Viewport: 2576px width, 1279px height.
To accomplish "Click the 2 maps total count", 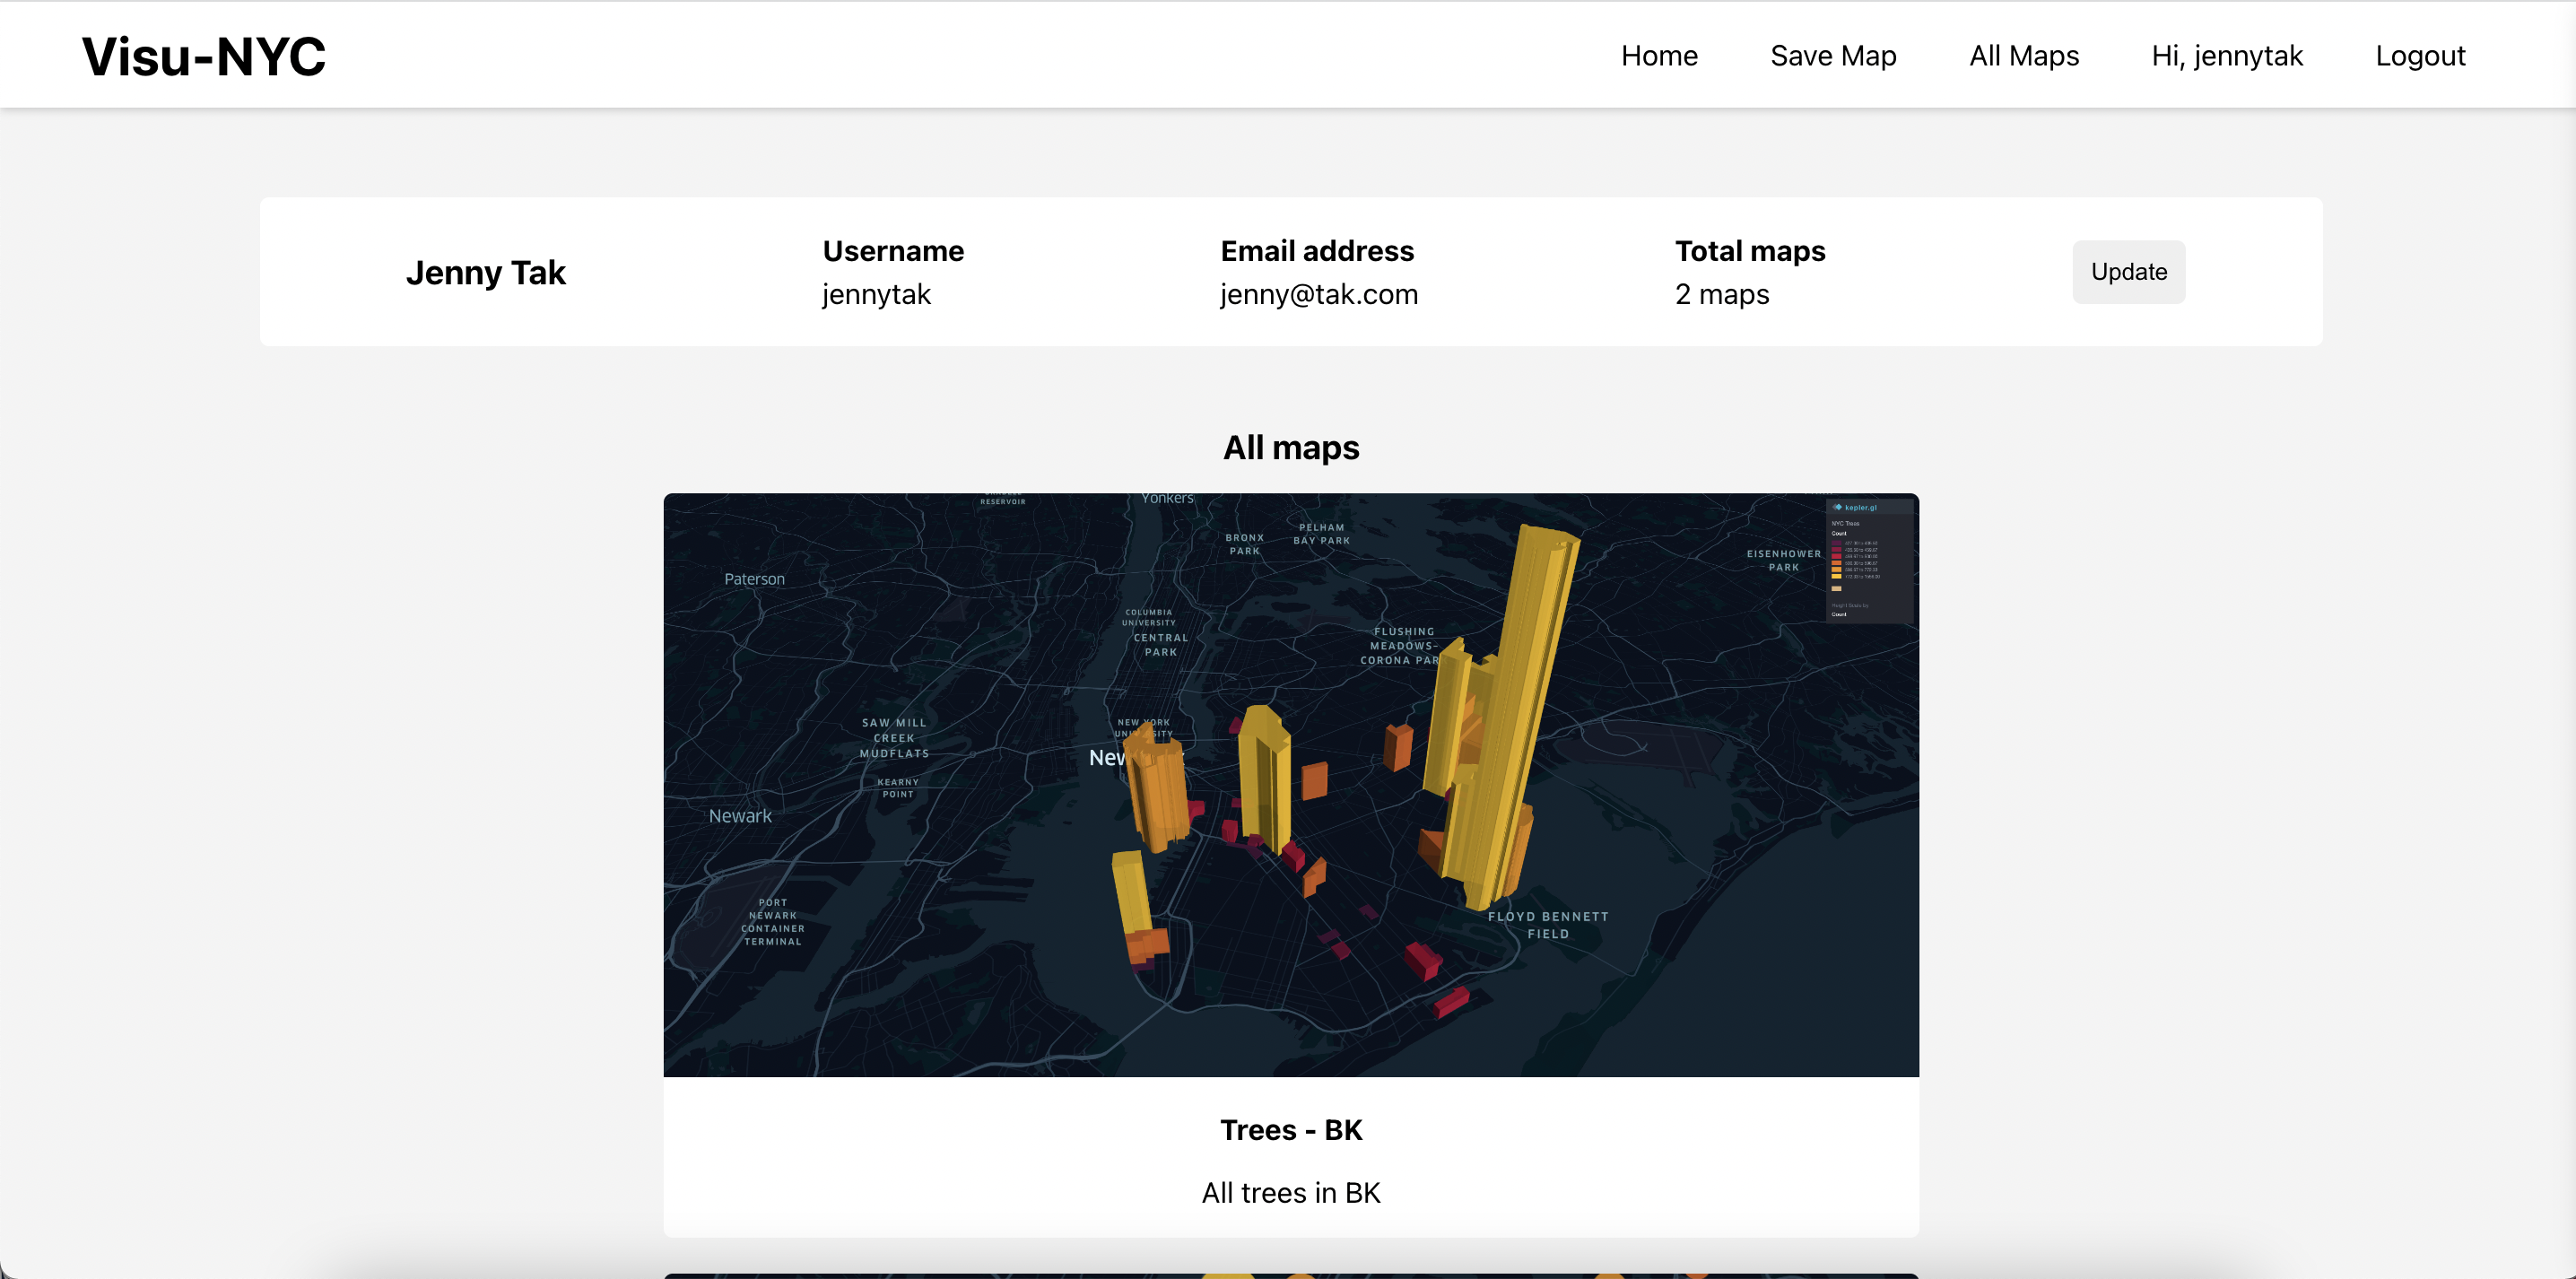I will tap(1722, 295).
